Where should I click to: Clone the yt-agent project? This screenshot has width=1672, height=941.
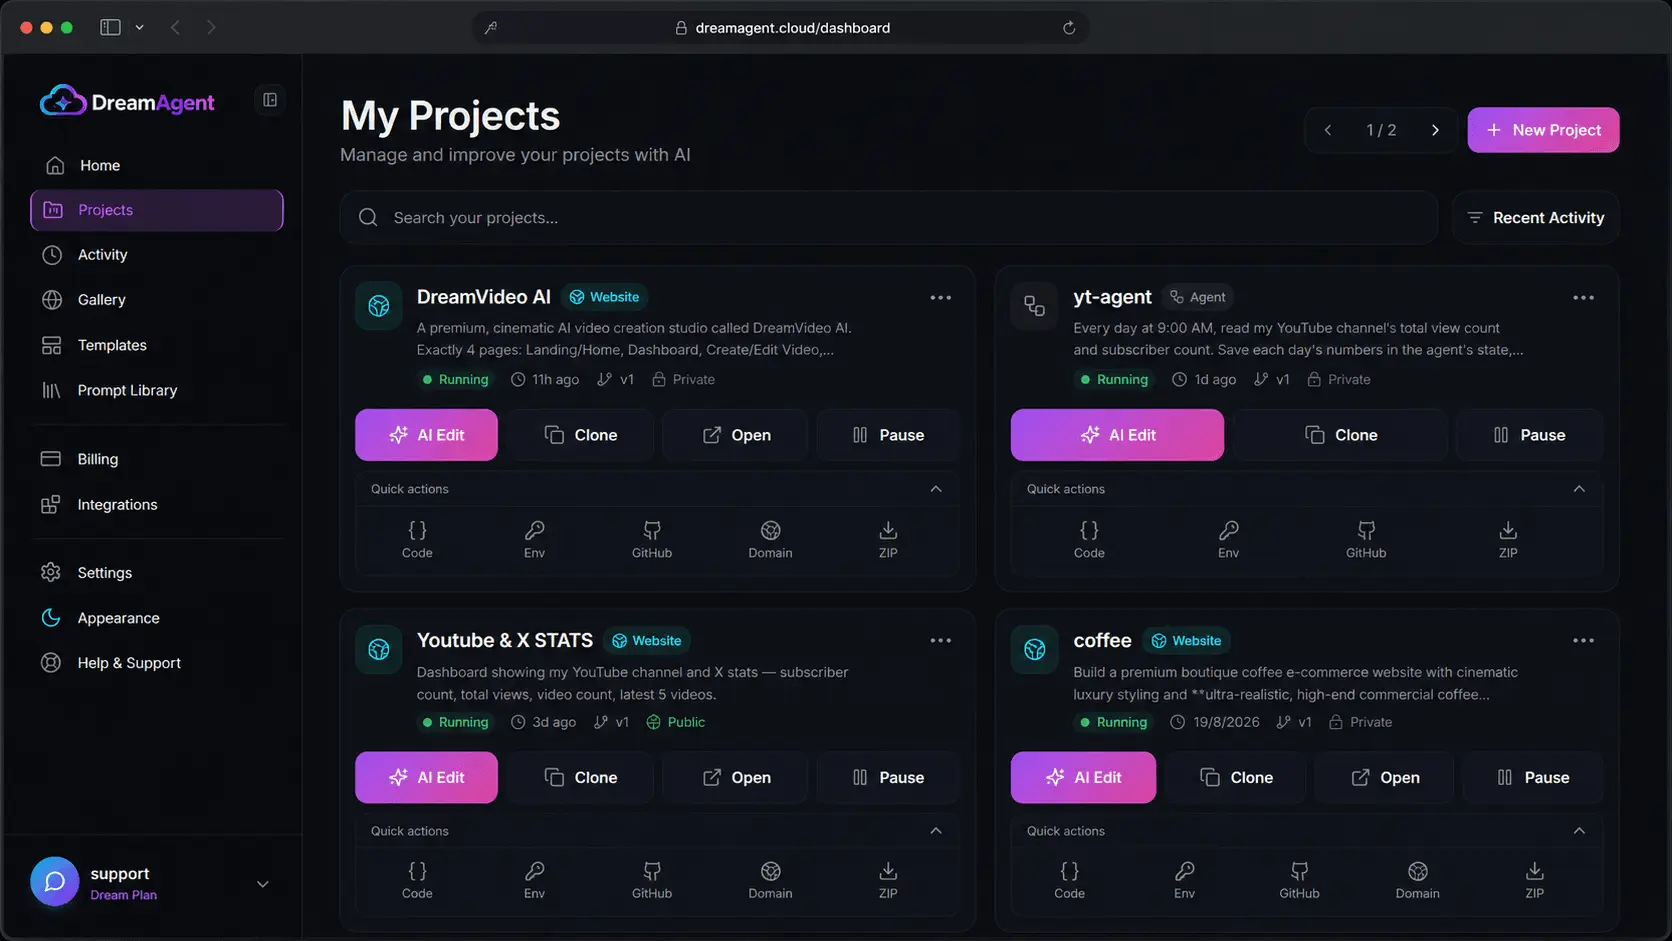coord(1340,435)
